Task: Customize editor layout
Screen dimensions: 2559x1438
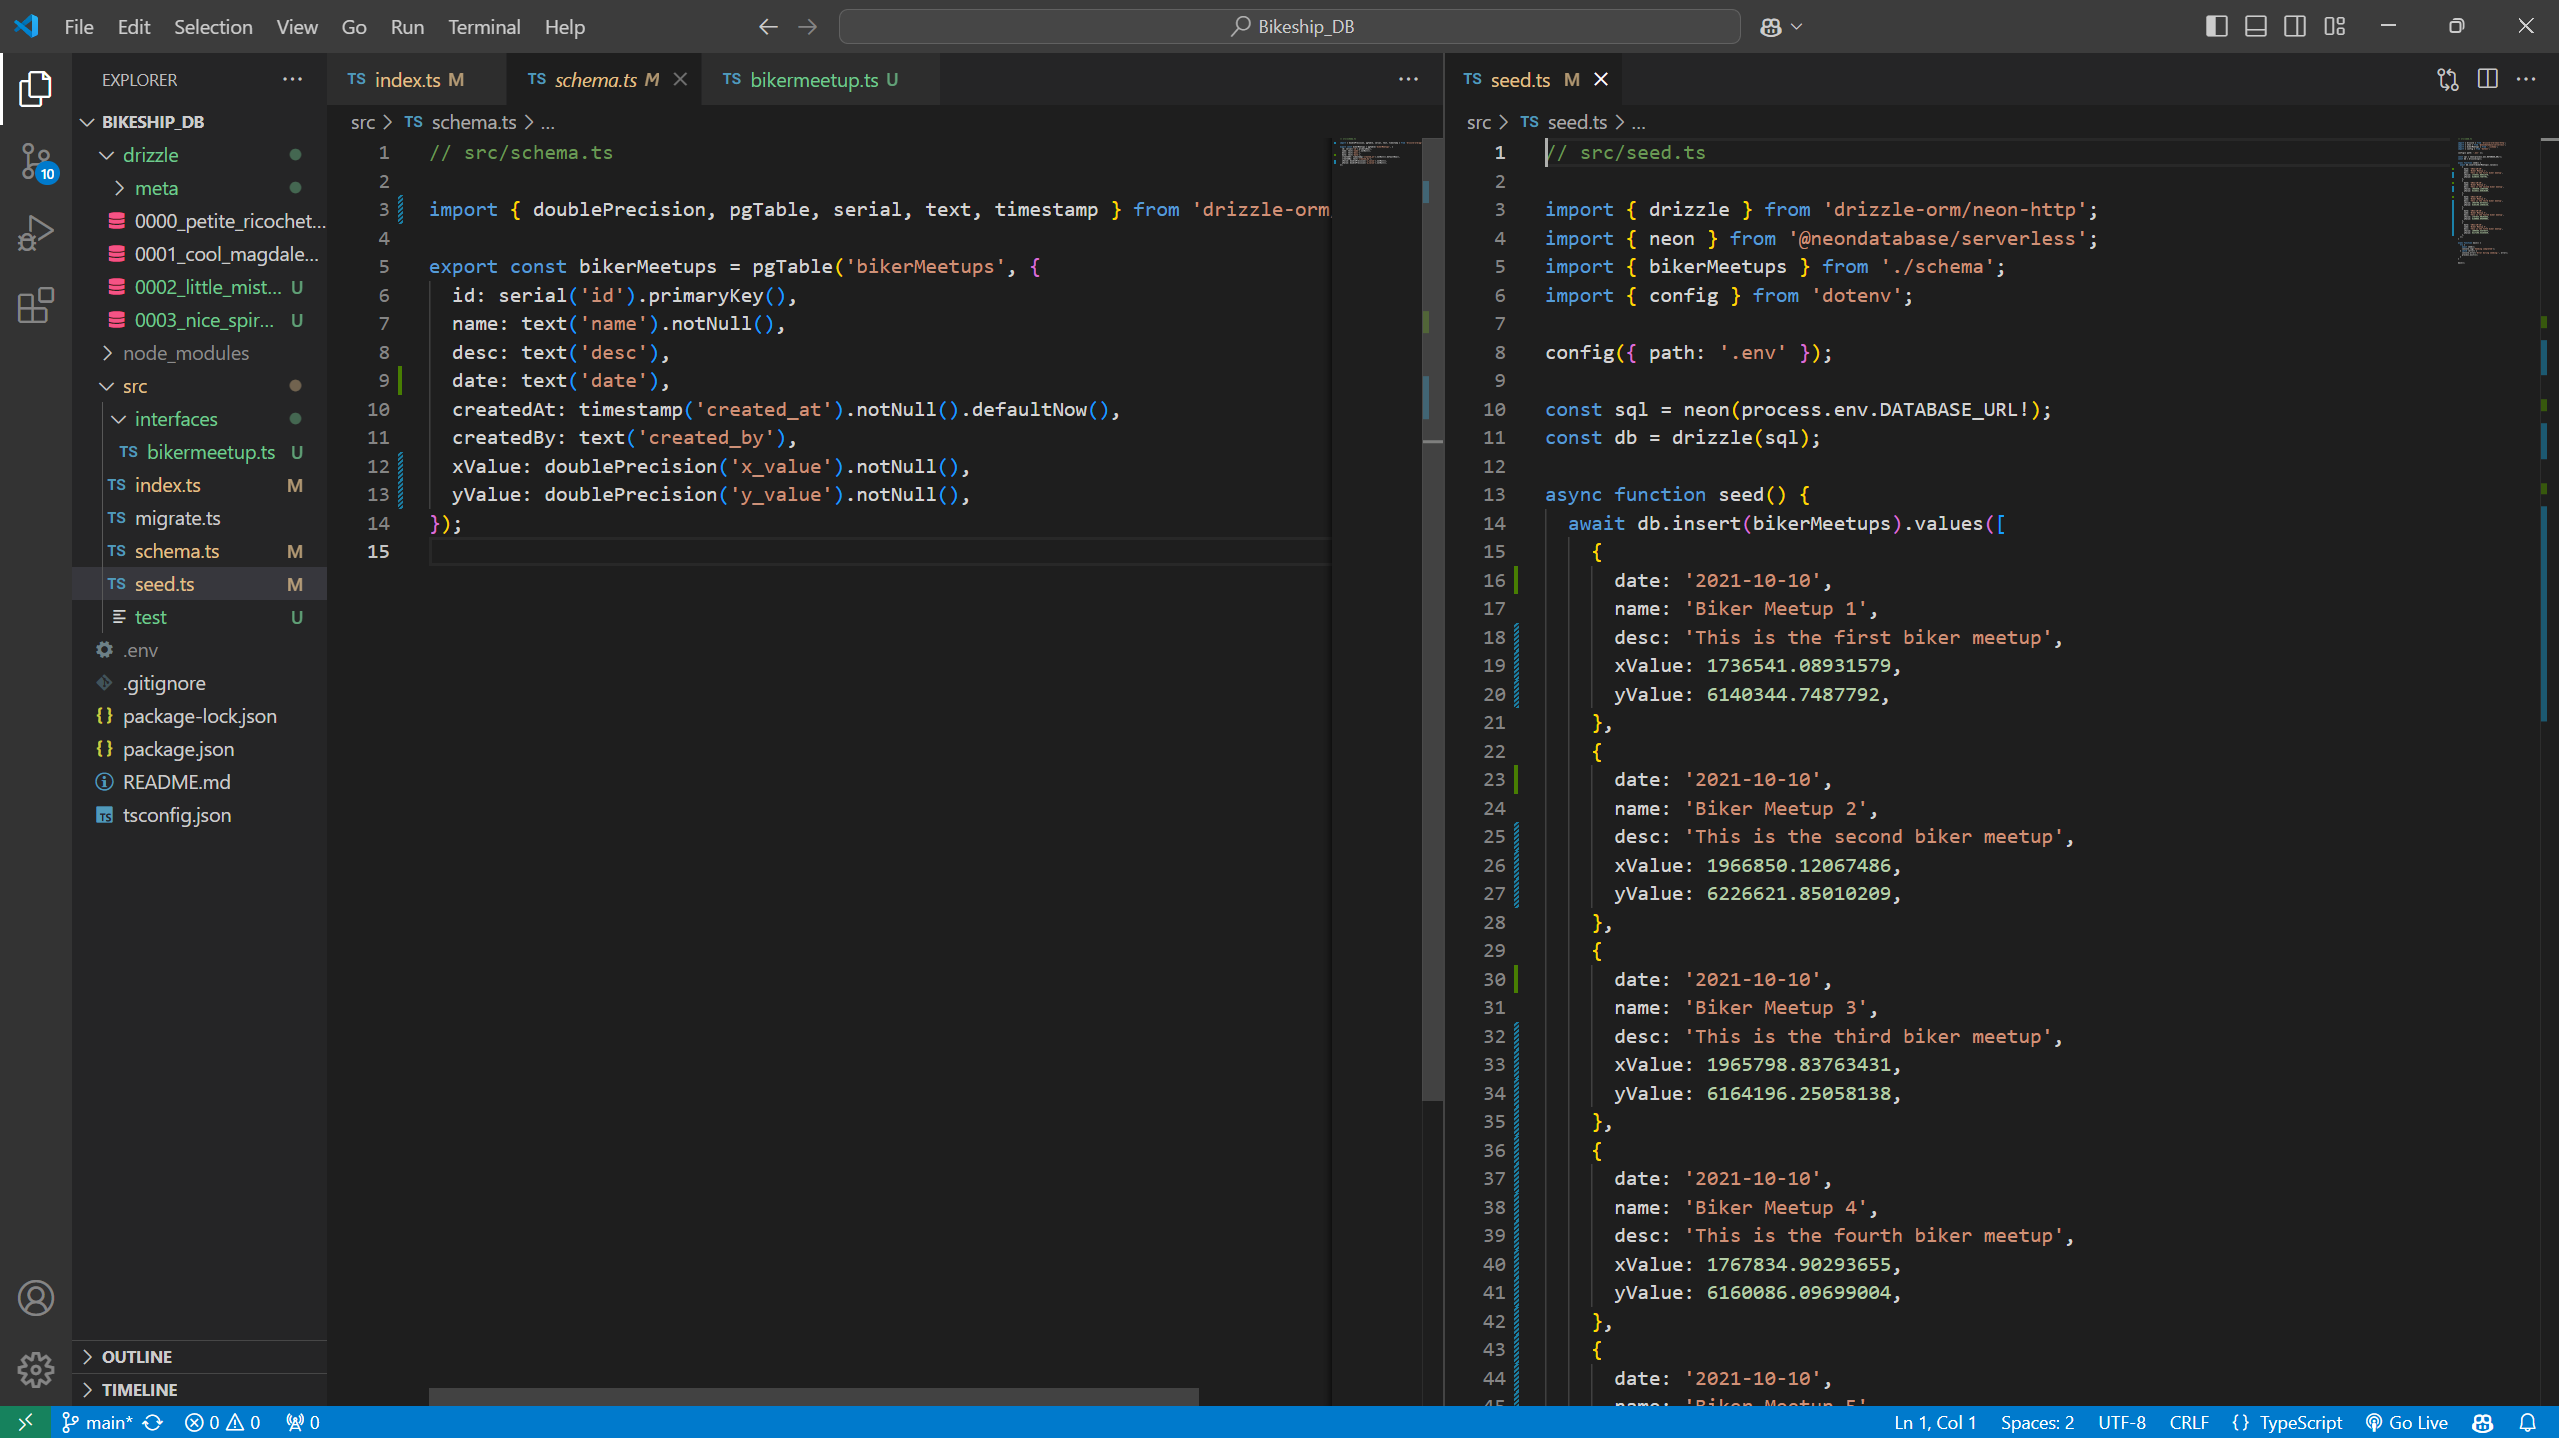Action: [x=2335, y=27]
